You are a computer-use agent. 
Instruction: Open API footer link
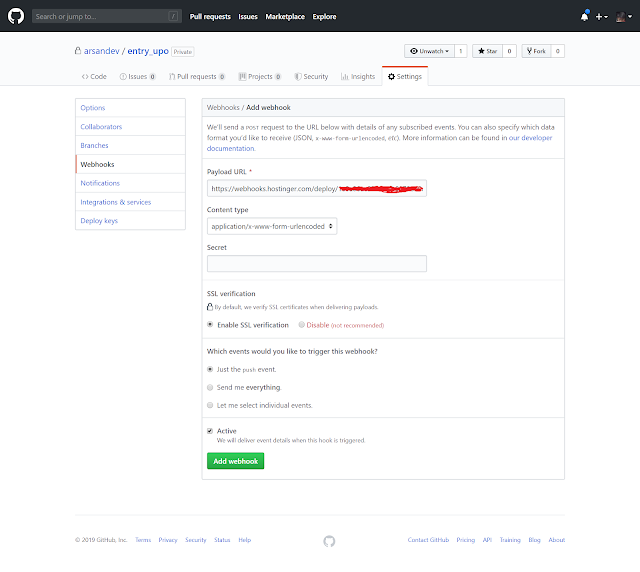(487, 540)
